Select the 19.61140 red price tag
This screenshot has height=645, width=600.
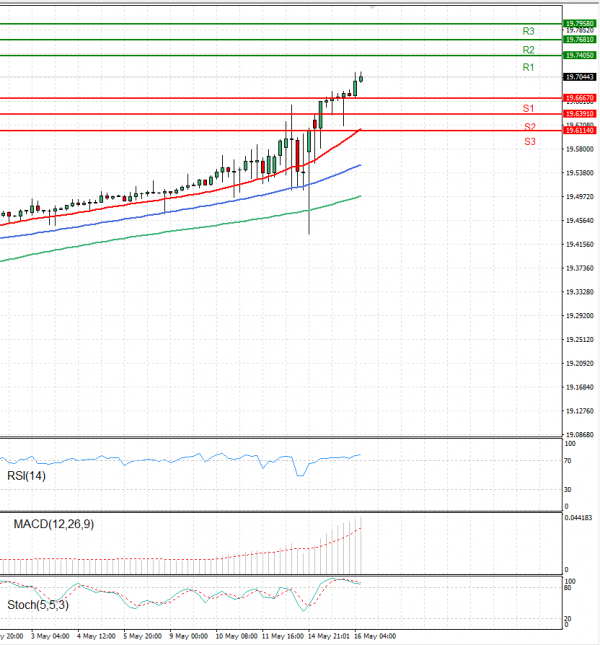tap(579, 130)
